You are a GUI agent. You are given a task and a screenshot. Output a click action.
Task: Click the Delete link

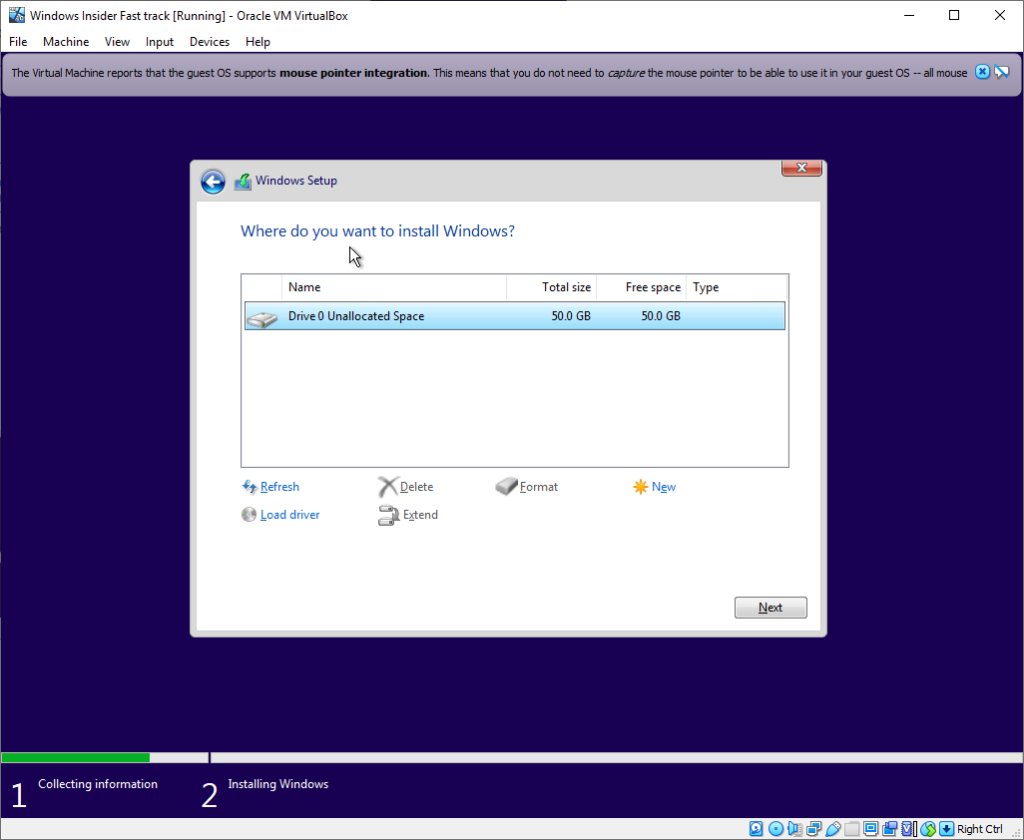(x=417, y=487)
